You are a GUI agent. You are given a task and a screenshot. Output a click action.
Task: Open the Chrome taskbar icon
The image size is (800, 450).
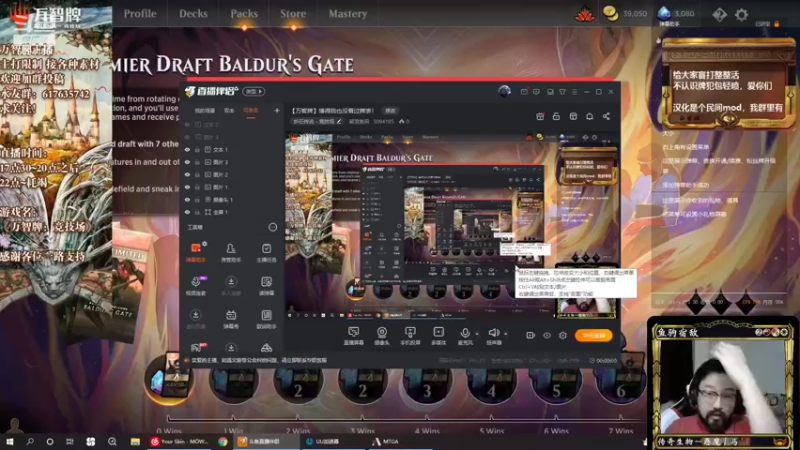[x=223, y=442]
